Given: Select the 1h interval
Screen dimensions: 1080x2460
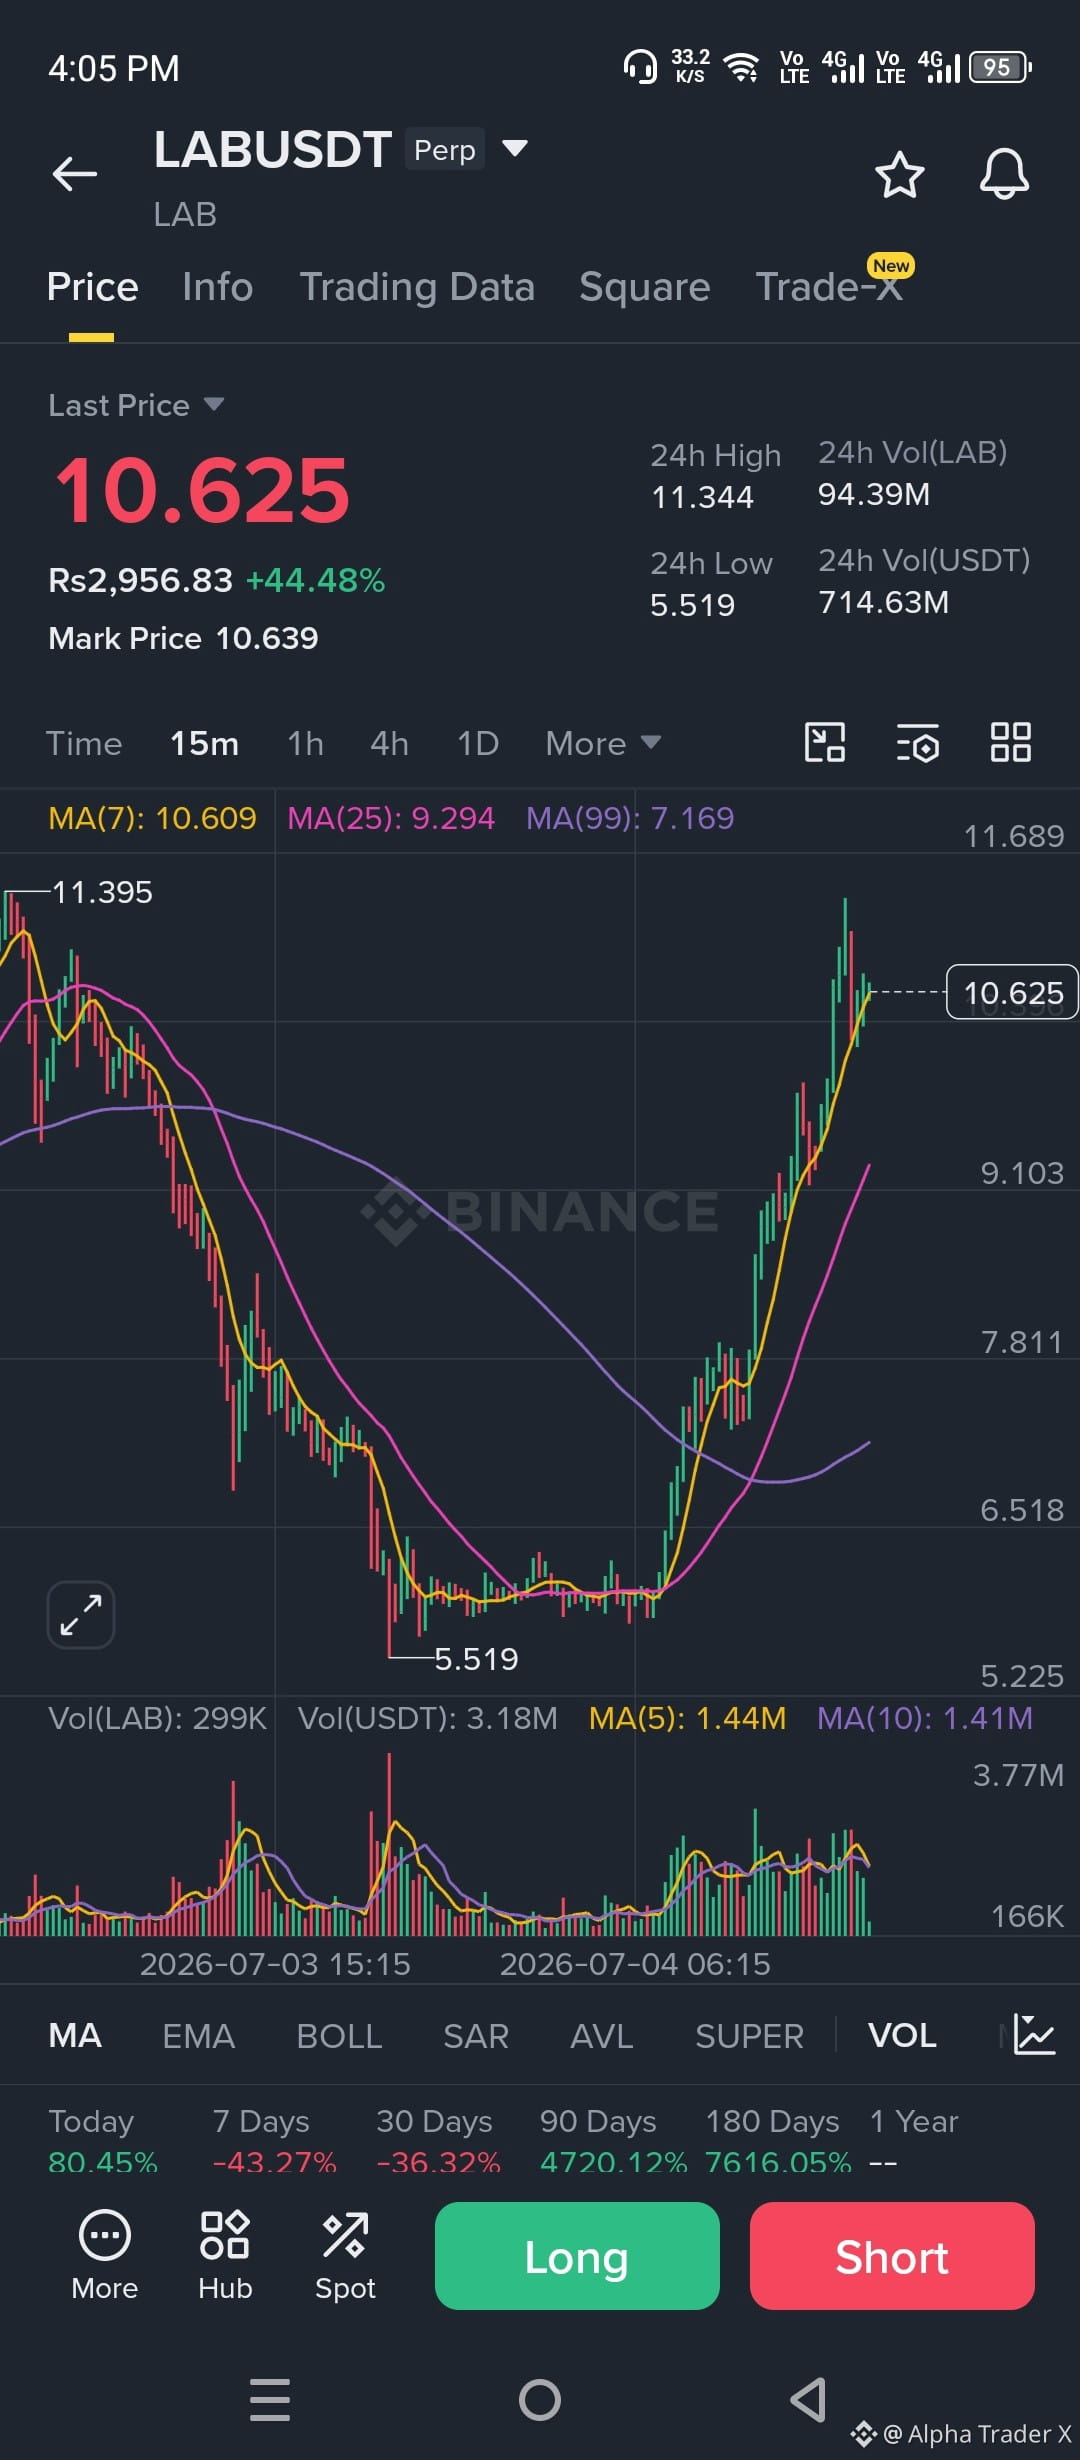Looking at the screenshot, I should click(305, 743).
